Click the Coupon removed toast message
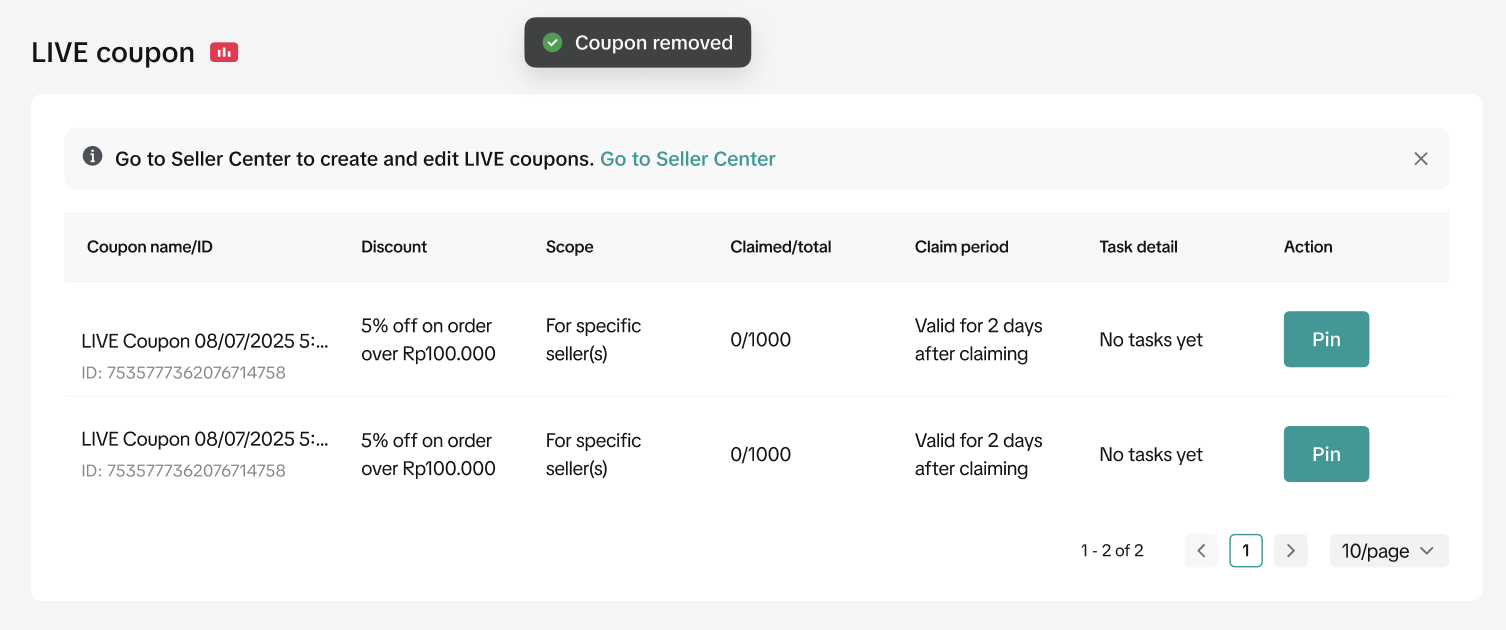The width and height of the screenshot is (1506, 630). click(x=653, y=43)
